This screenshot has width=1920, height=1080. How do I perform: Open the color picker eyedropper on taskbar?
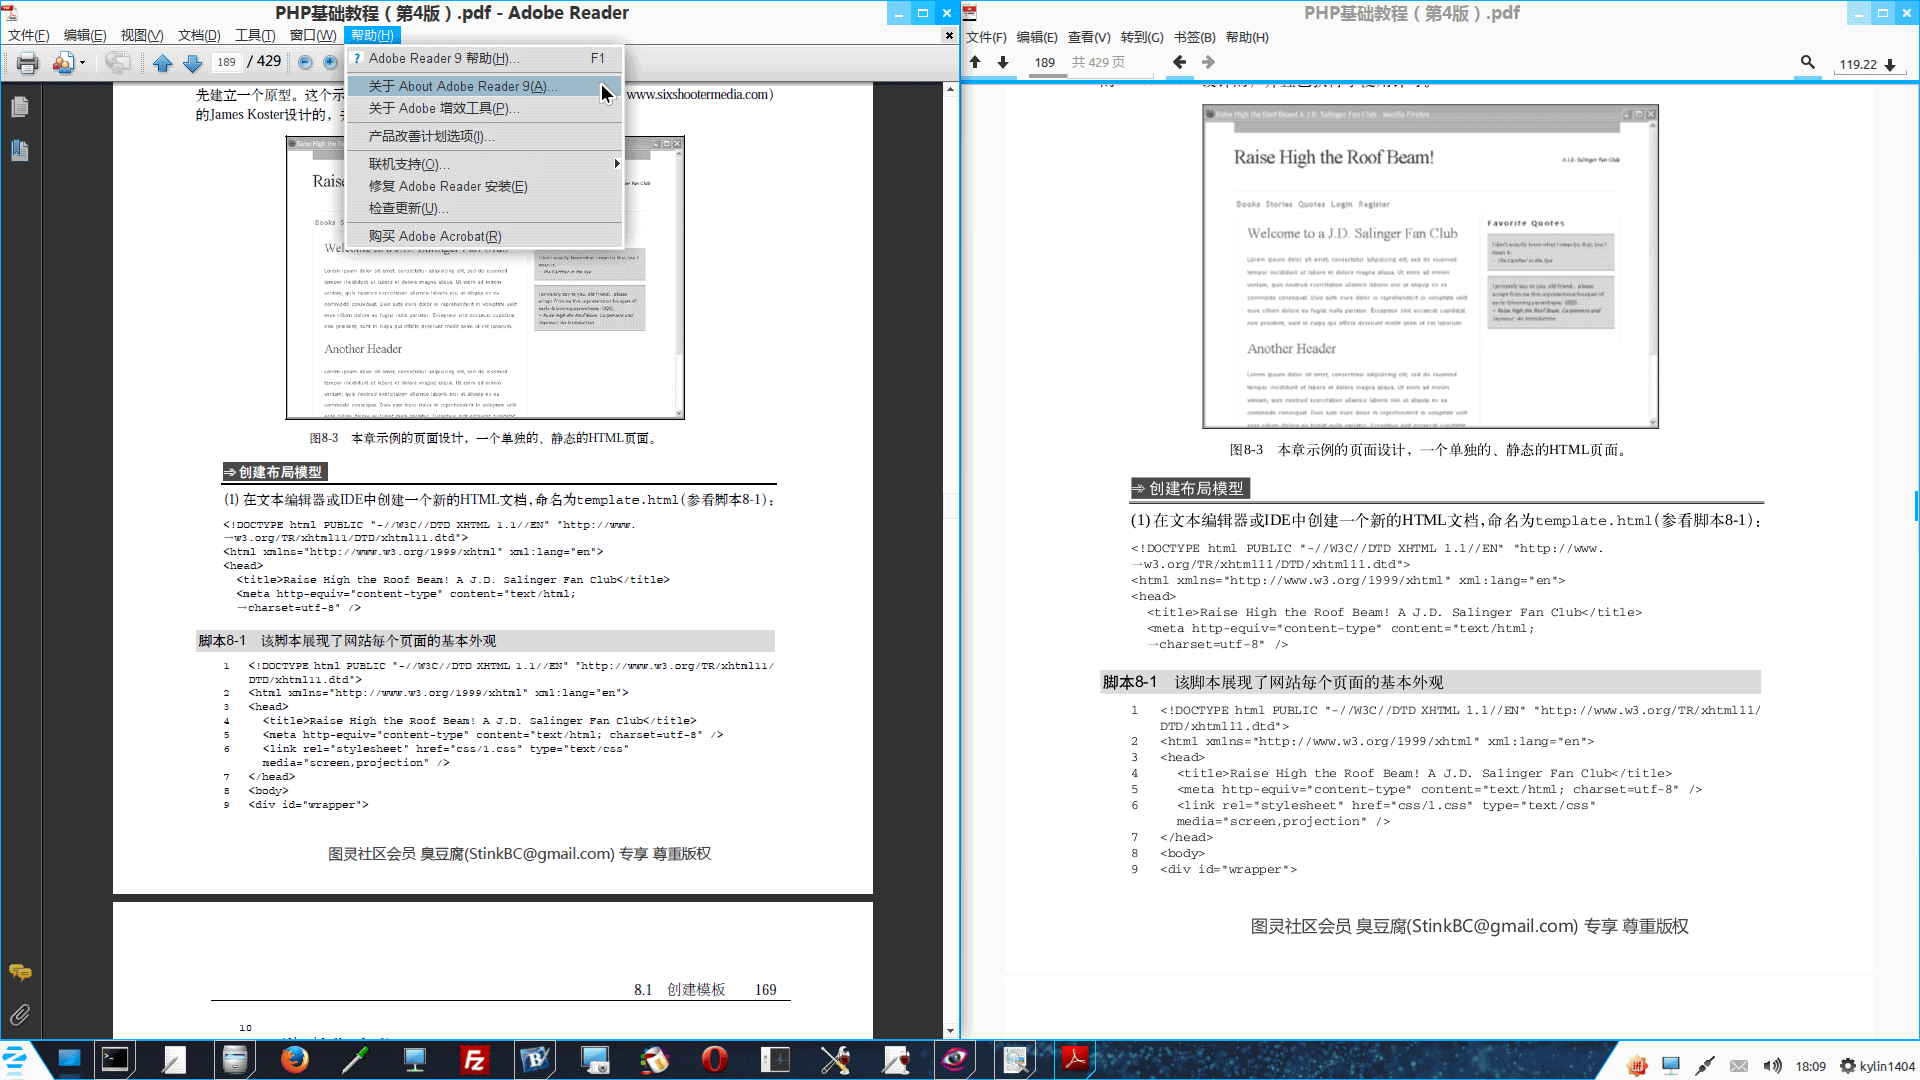click(x=355, y=1059)
